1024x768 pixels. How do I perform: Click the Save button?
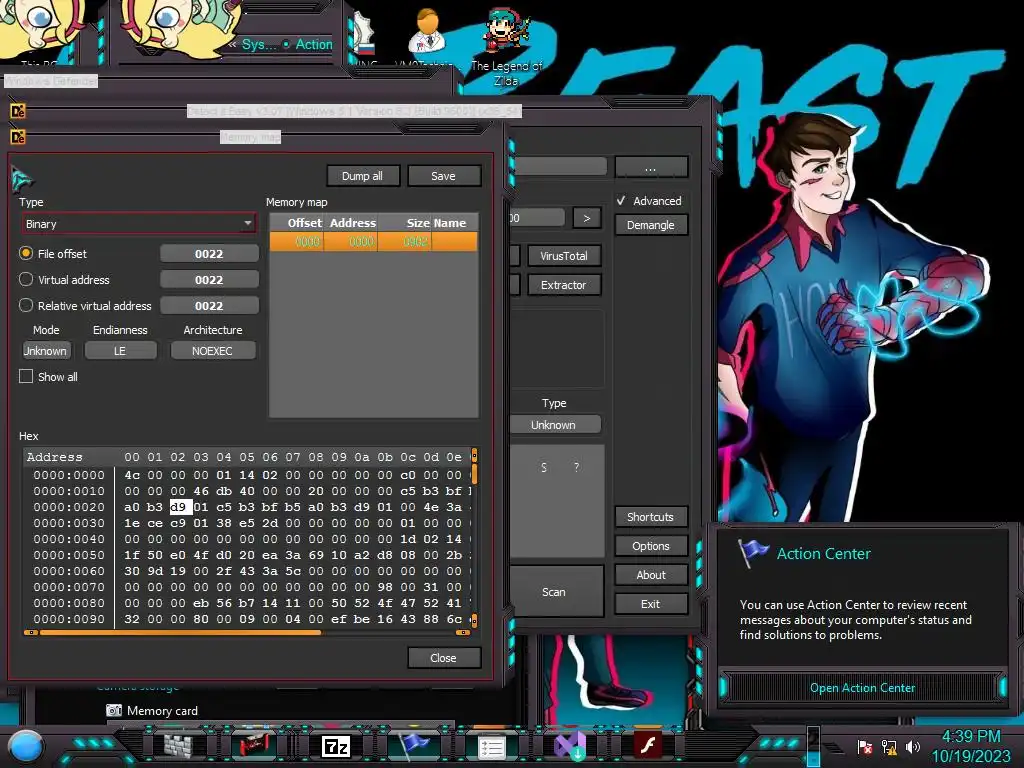(x=443, y=176)
